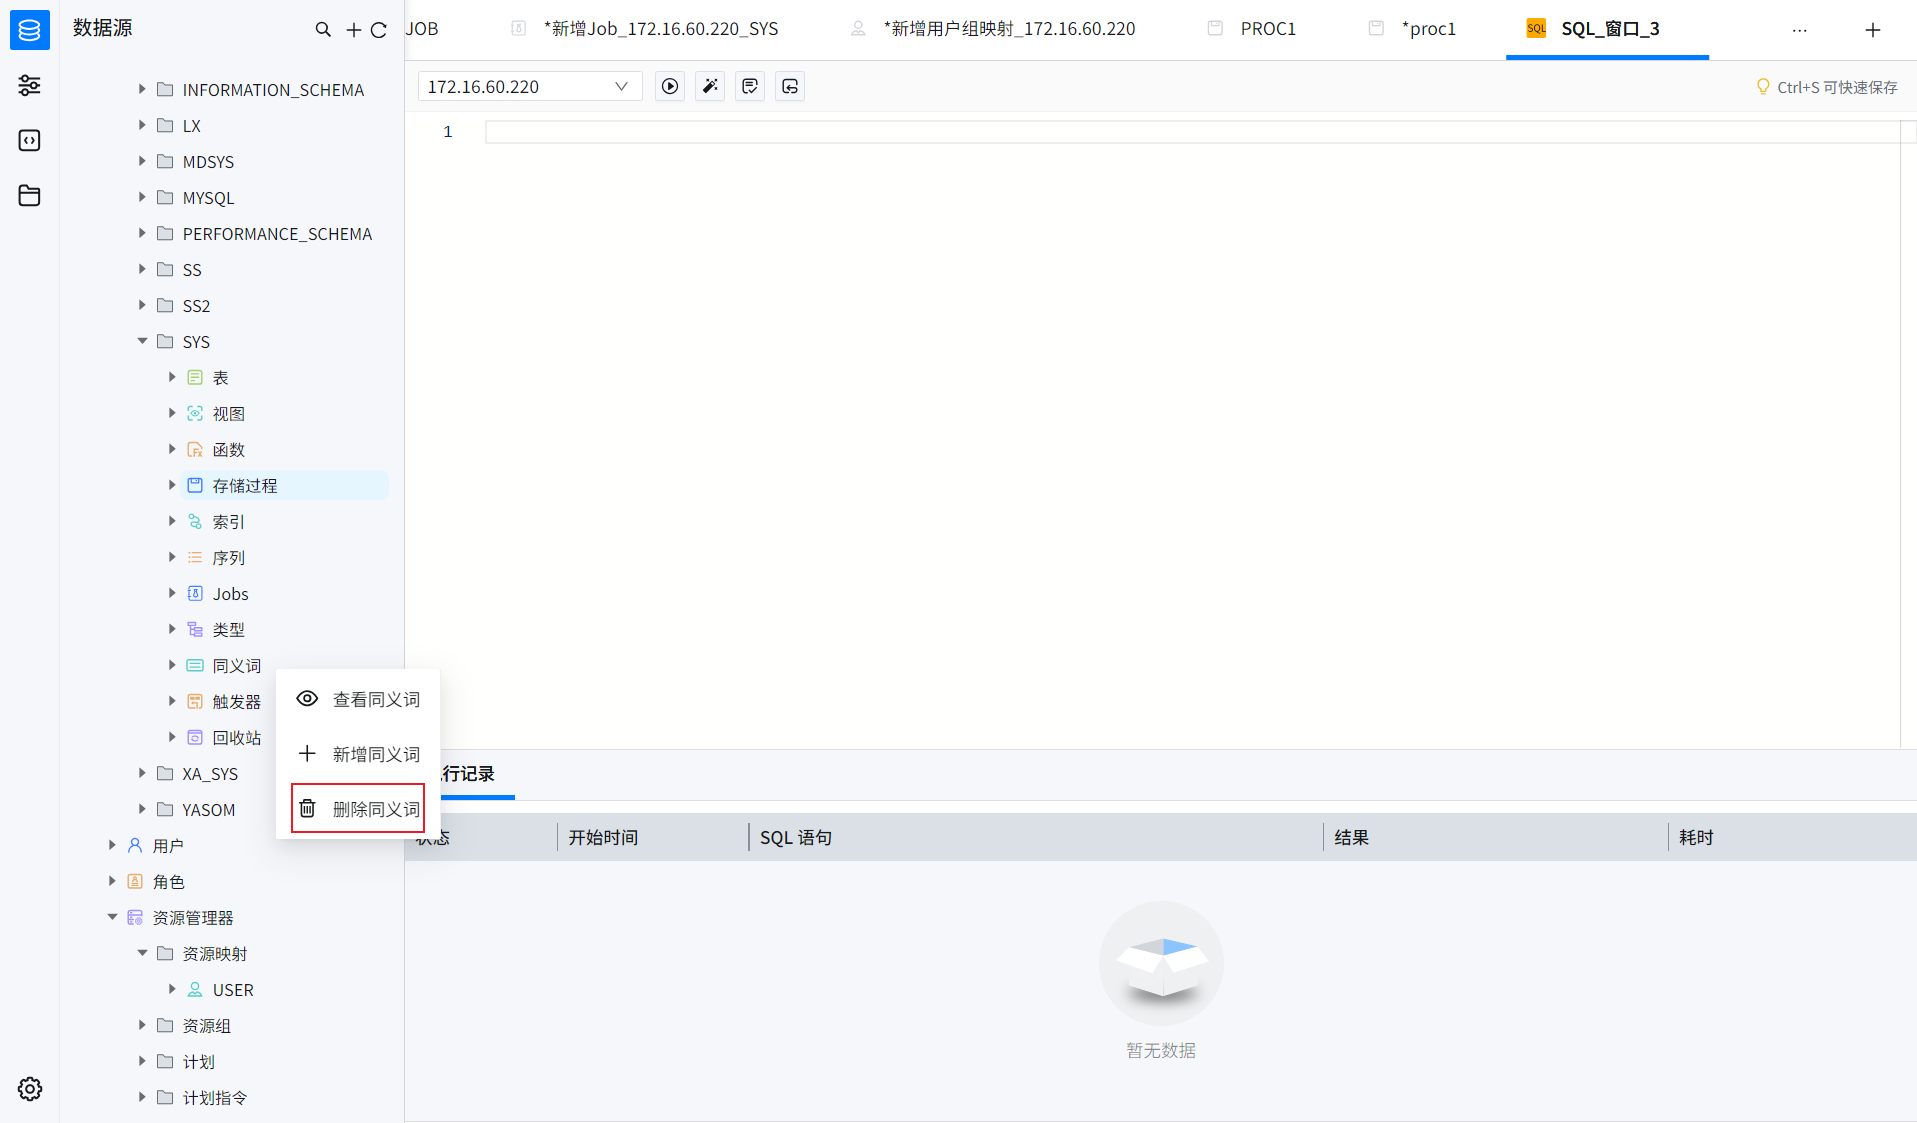Open the code brackets icon in sidebar
1917x1123 pixels.
pyautogui.click(x=30, y=140)
